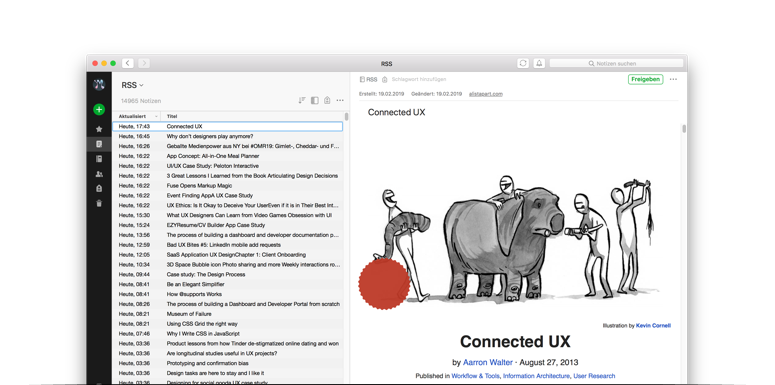Go back with left arrow button
The height and width of the screenshot is (385, 775).
click(128, 63)
